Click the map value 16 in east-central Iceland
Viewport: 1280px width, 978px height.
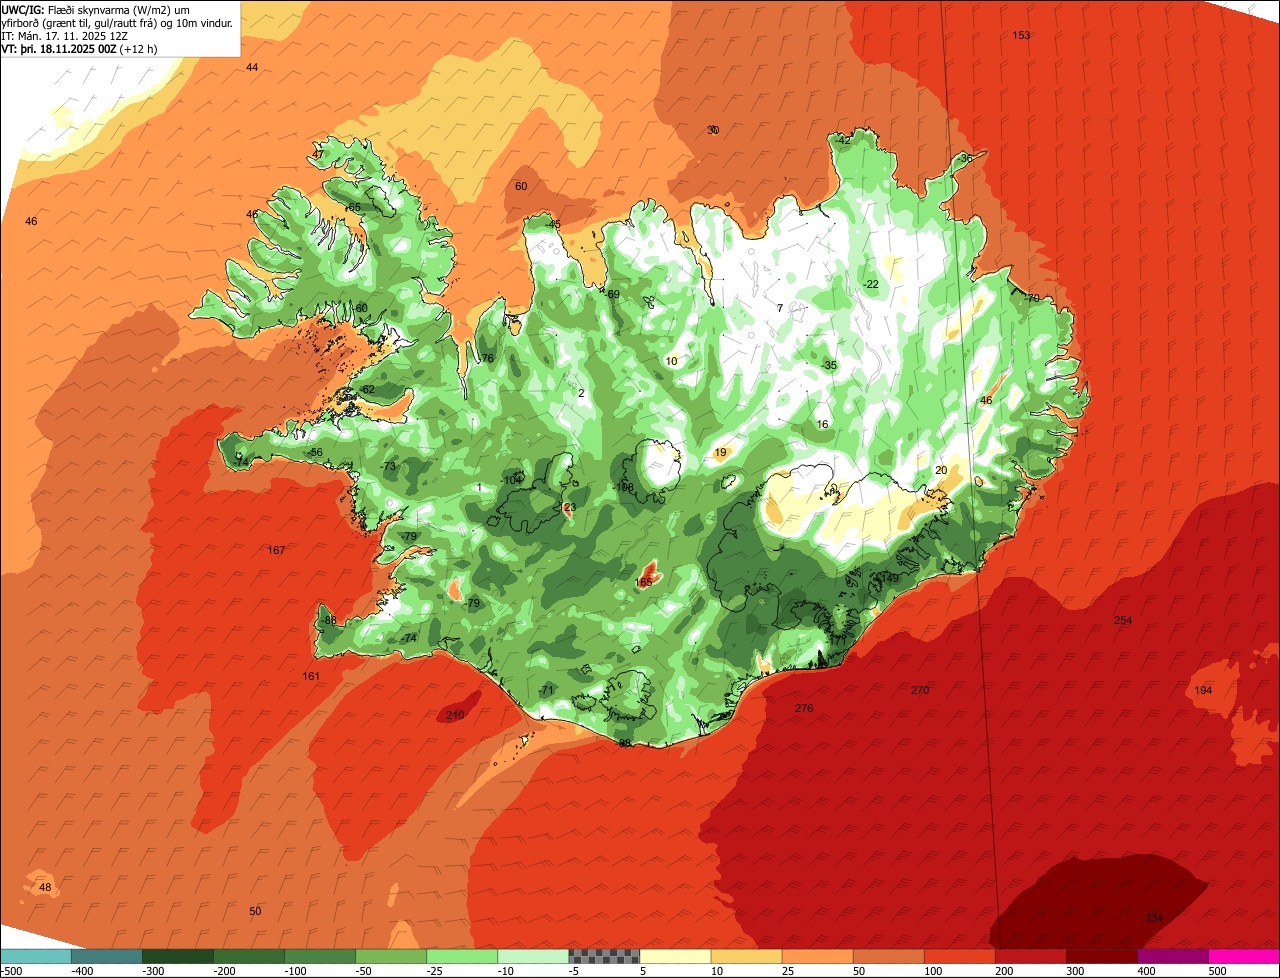(822, 424)
